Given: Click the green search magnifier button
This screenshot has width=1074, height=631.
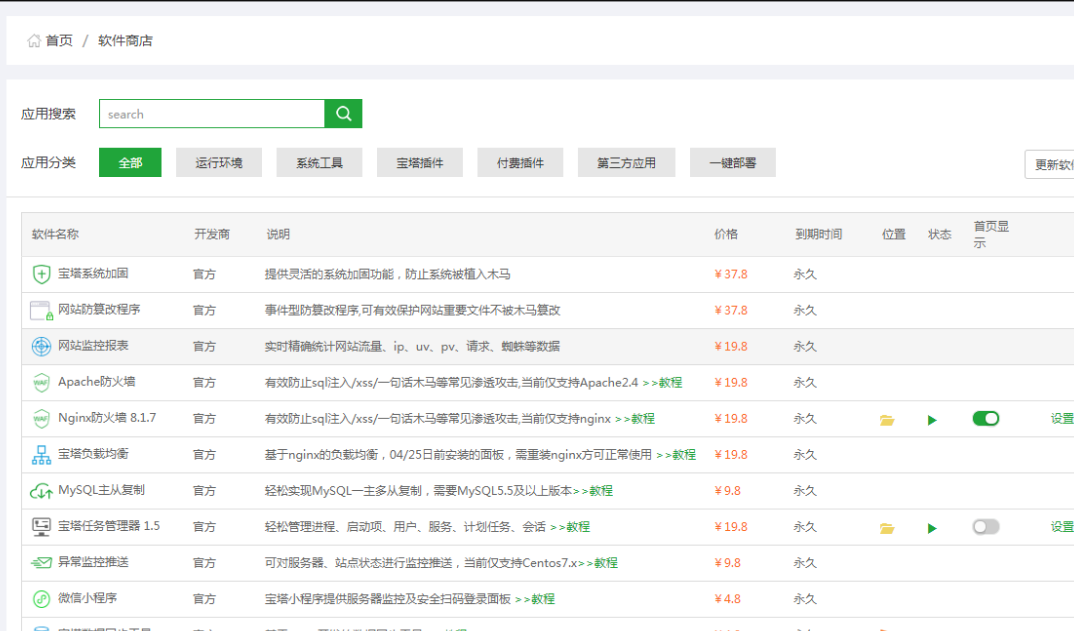Looking at the screenshot, I should tap(343, 114).
